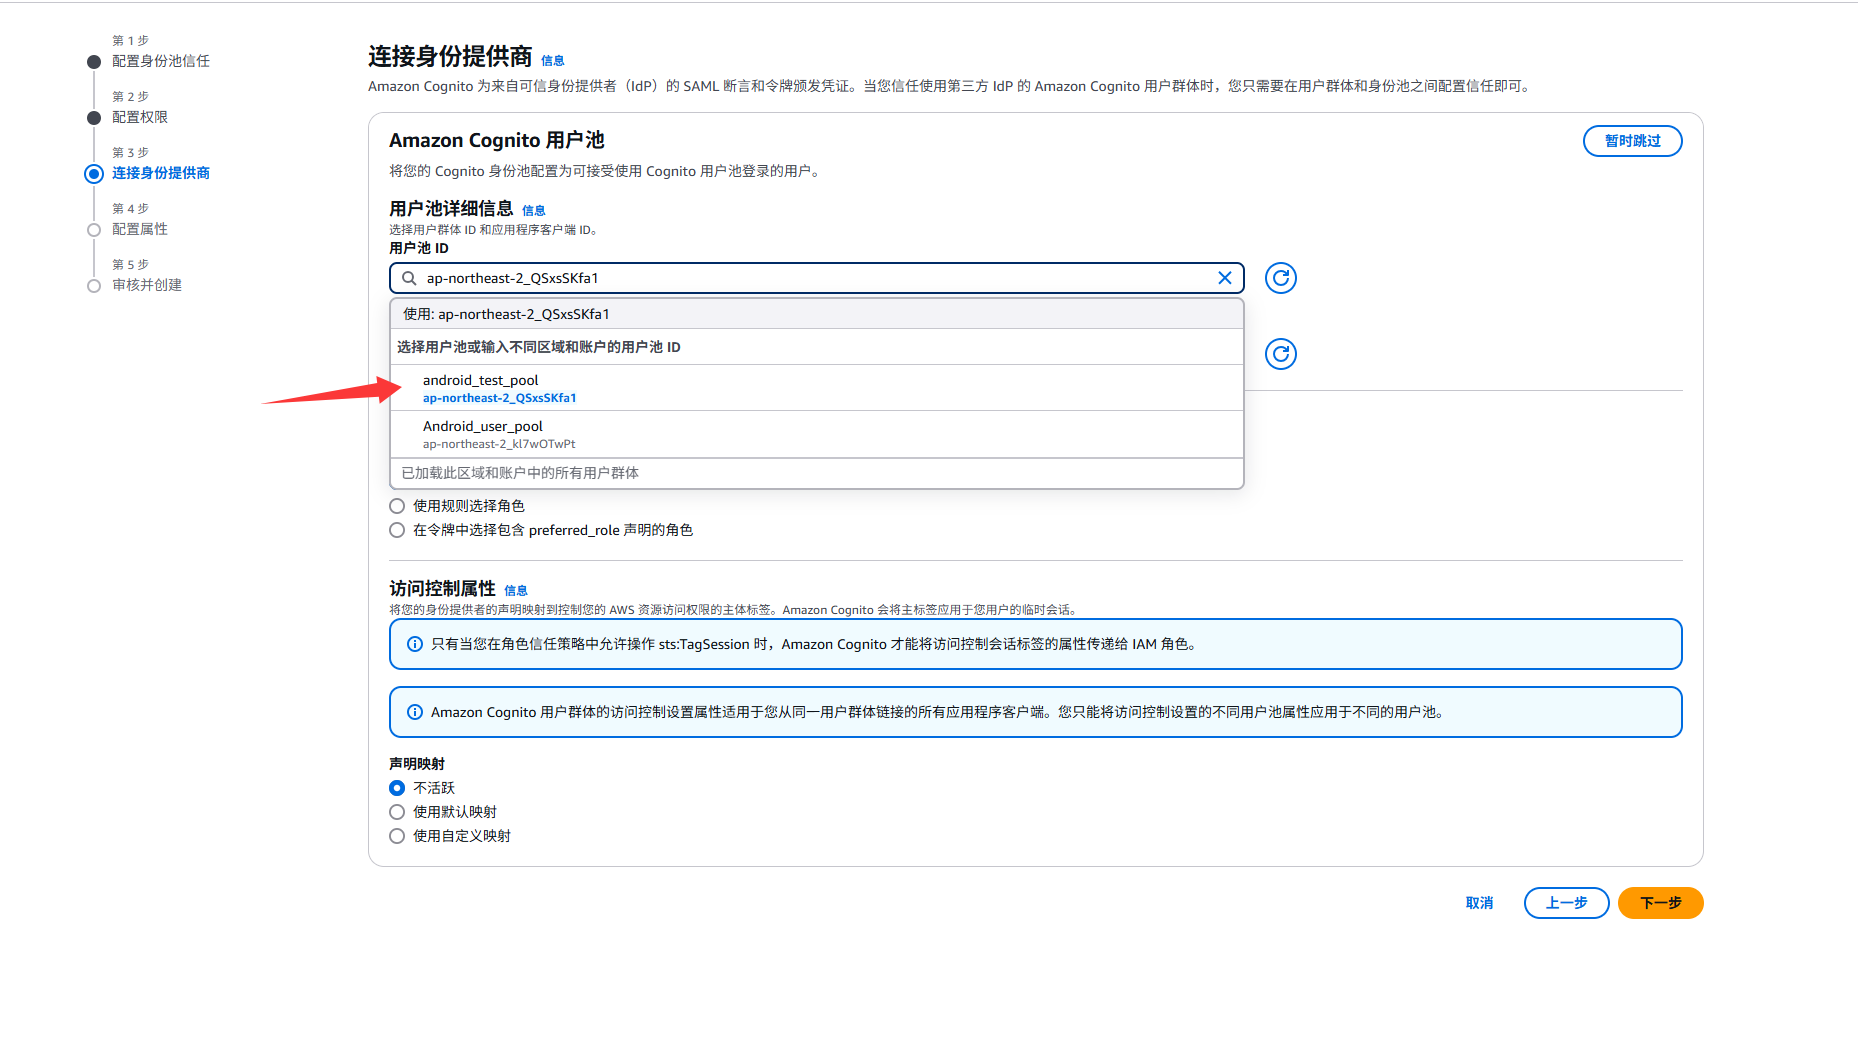Image resolution: width=1858 pixels, height=1063 pixels.
Task: Select step 3 连接身份提供商 indicator
Action: (94, 174)
